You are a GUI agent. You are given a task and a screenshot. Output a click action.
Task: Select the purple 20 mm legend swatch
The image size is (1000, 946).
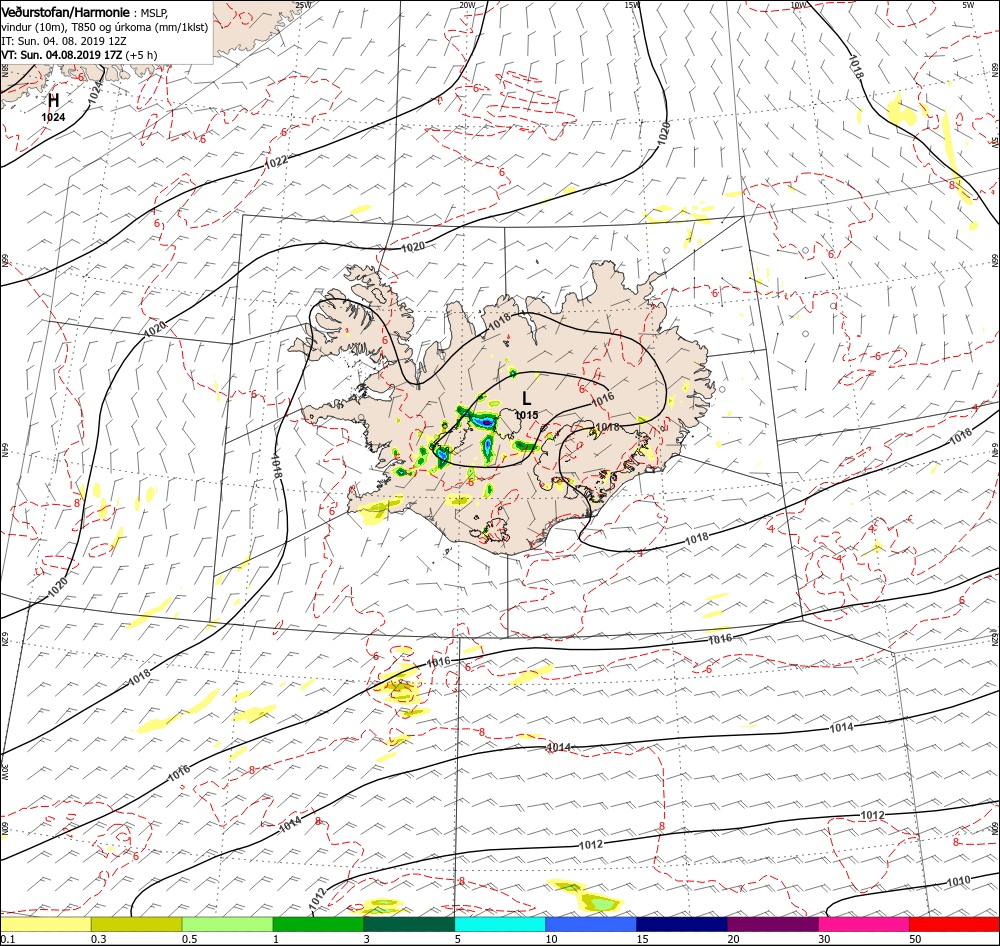[x=773, y=924]
